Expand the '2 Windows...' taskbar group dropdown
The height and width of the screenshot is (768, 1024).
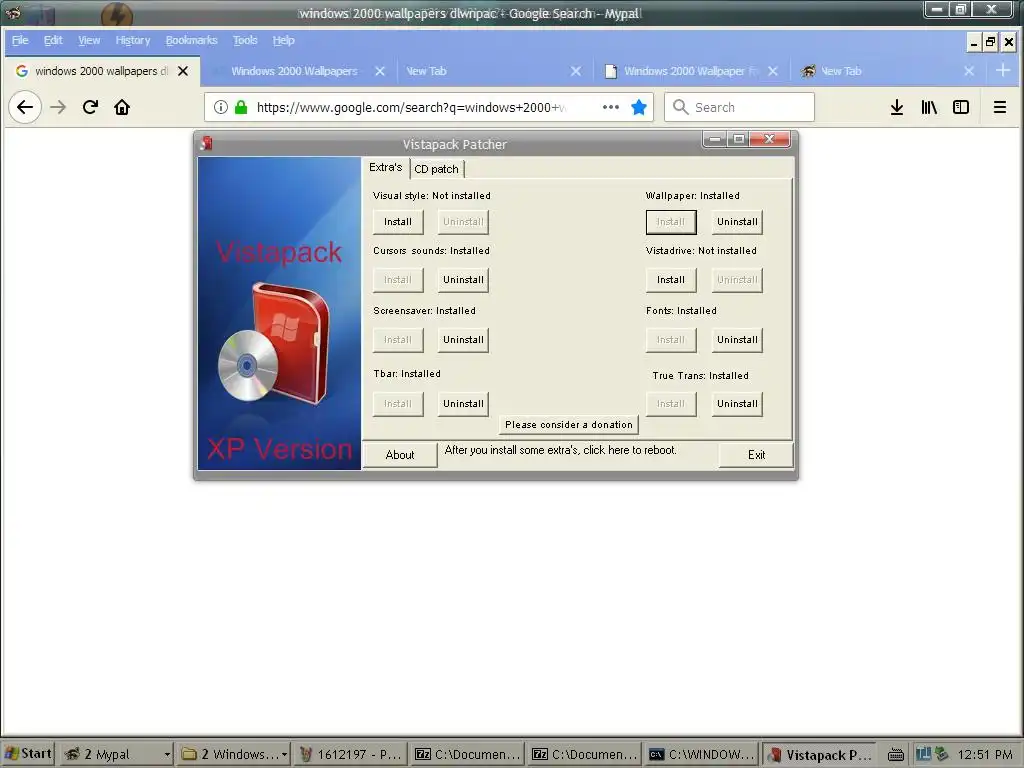(284, 754)
